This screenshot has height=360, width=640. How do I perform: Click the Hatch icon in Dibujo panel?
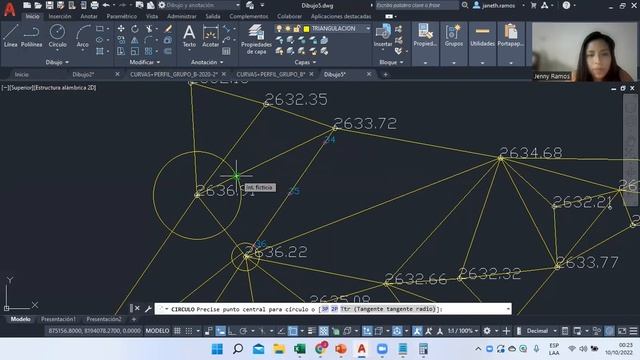pyautogui.click(x=100, y=51)
